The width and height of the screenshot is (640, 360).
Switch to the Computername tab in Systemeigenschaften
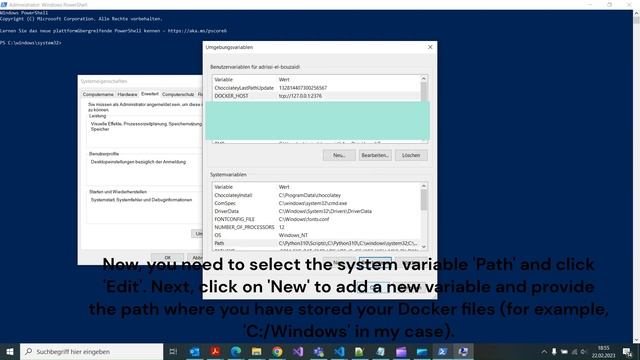[98, 94]
